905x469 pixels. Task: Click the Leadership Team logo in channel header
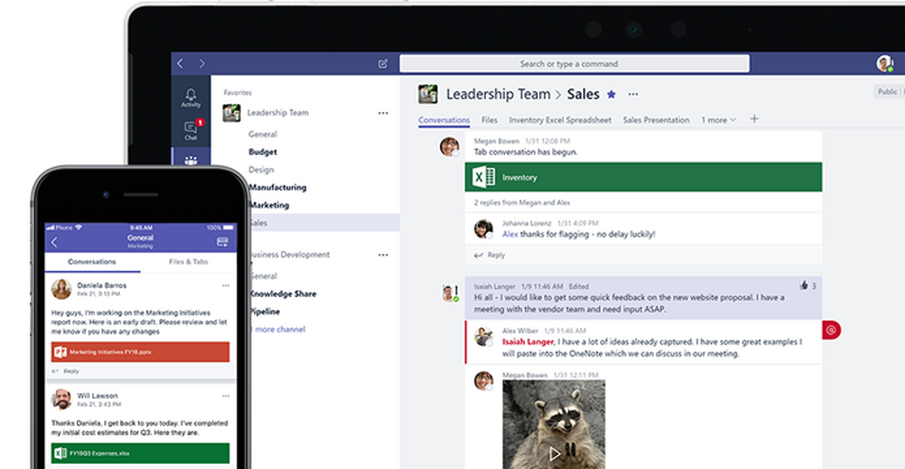point(428,94)
